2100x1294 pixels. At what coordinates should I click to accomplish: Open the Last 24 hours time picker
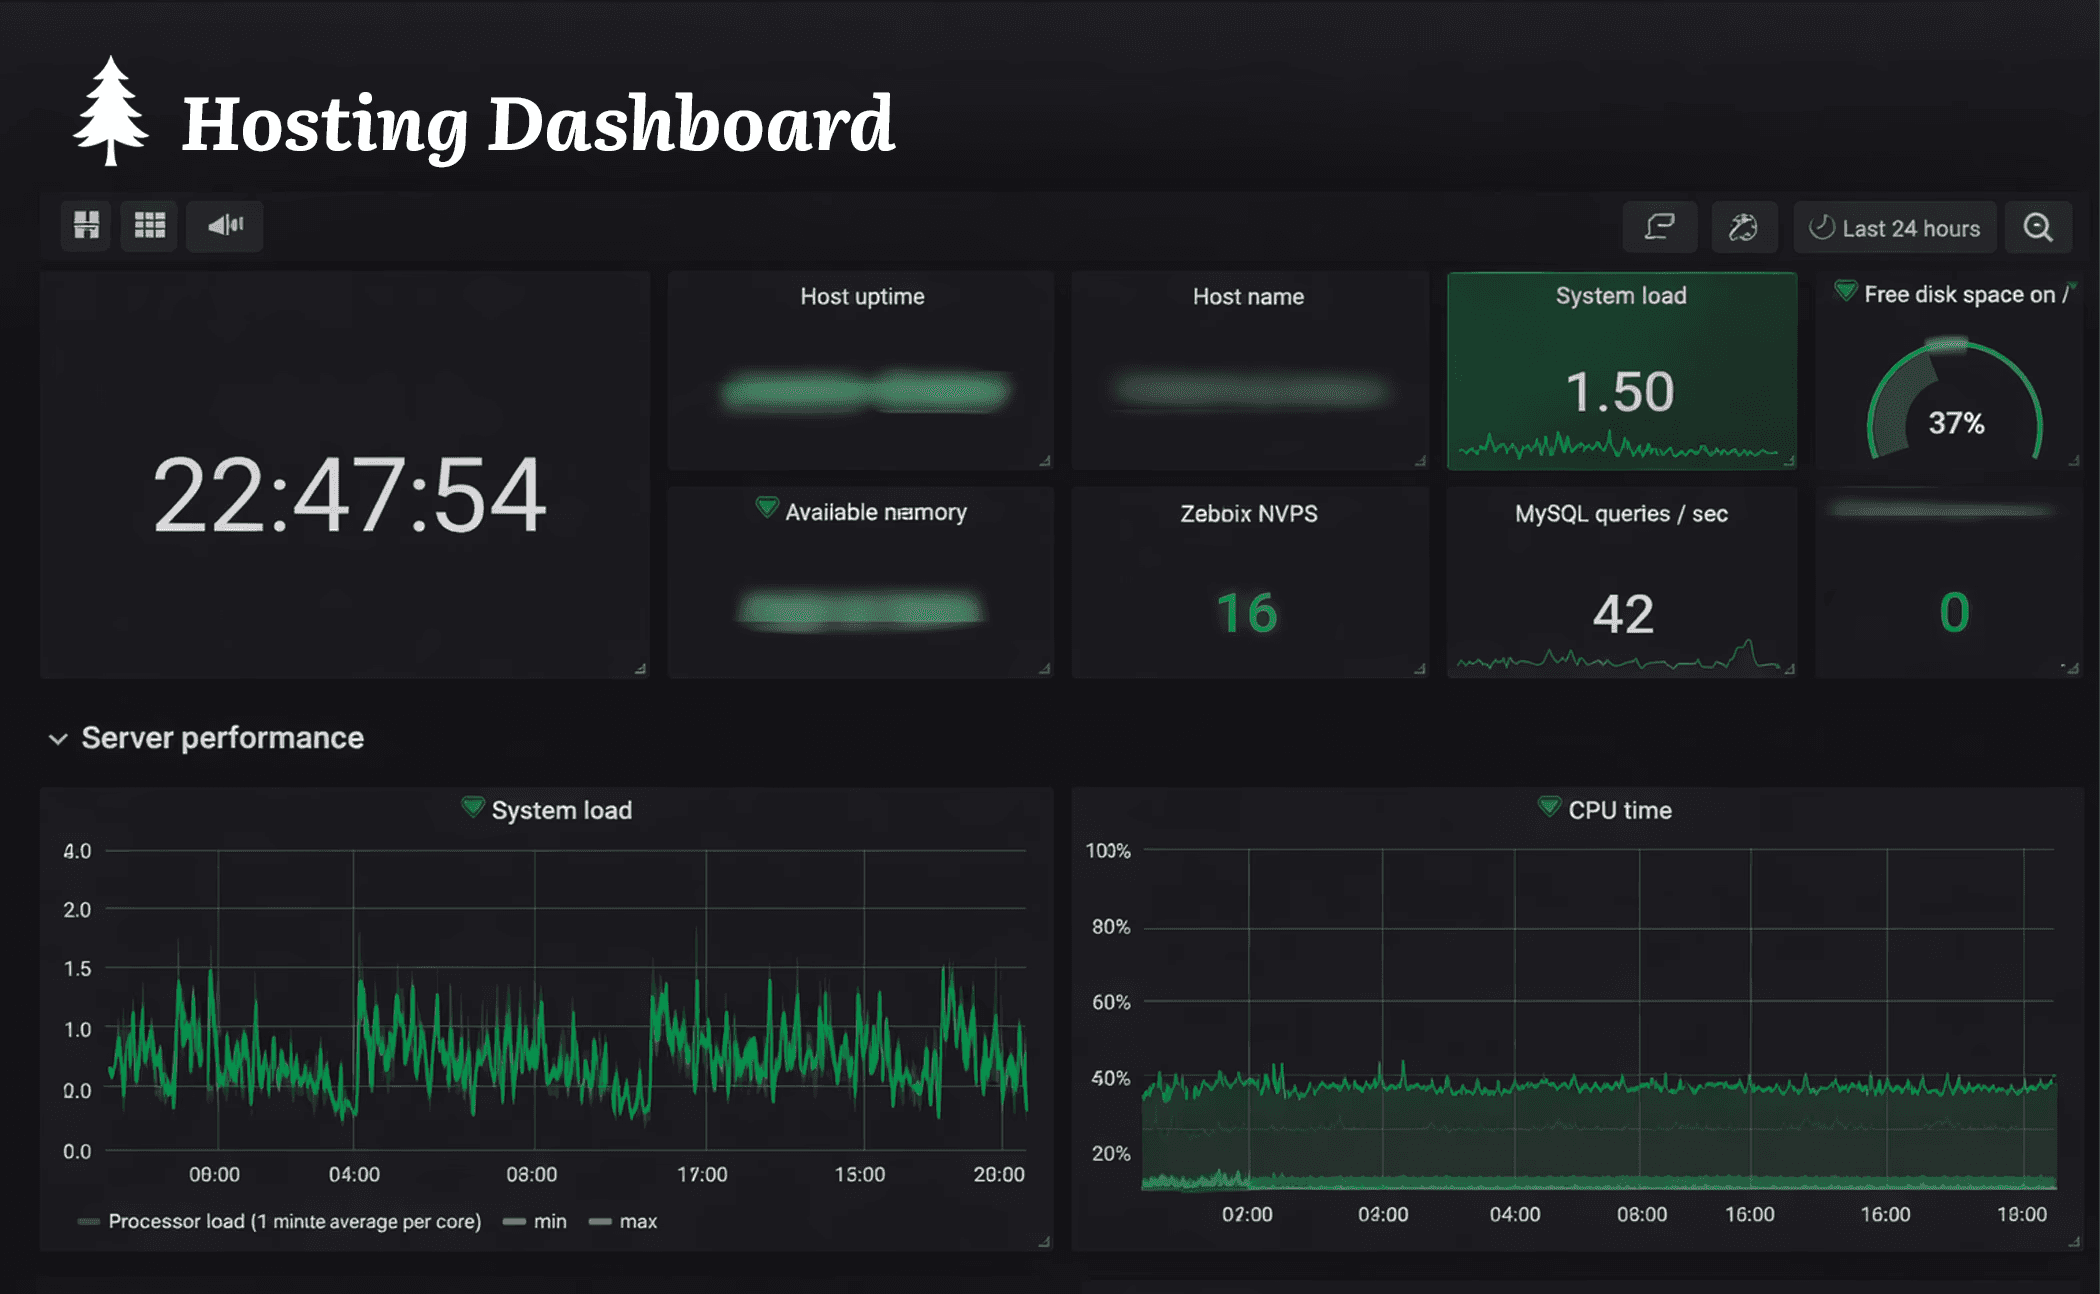[1895, 228]
